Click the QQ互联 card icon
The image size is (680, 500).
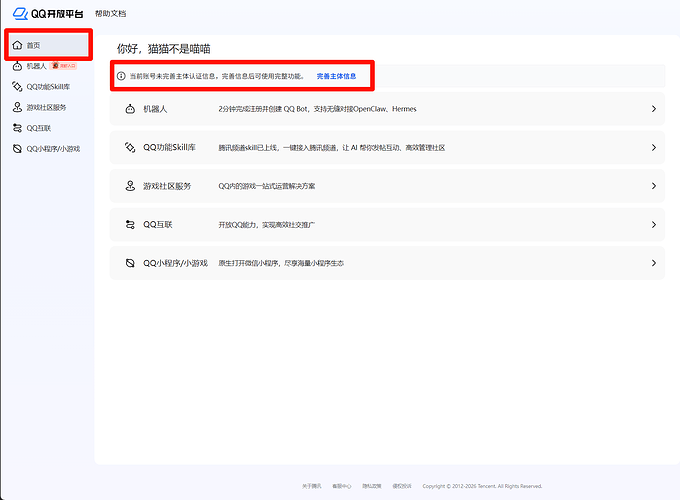pos(130,225)
